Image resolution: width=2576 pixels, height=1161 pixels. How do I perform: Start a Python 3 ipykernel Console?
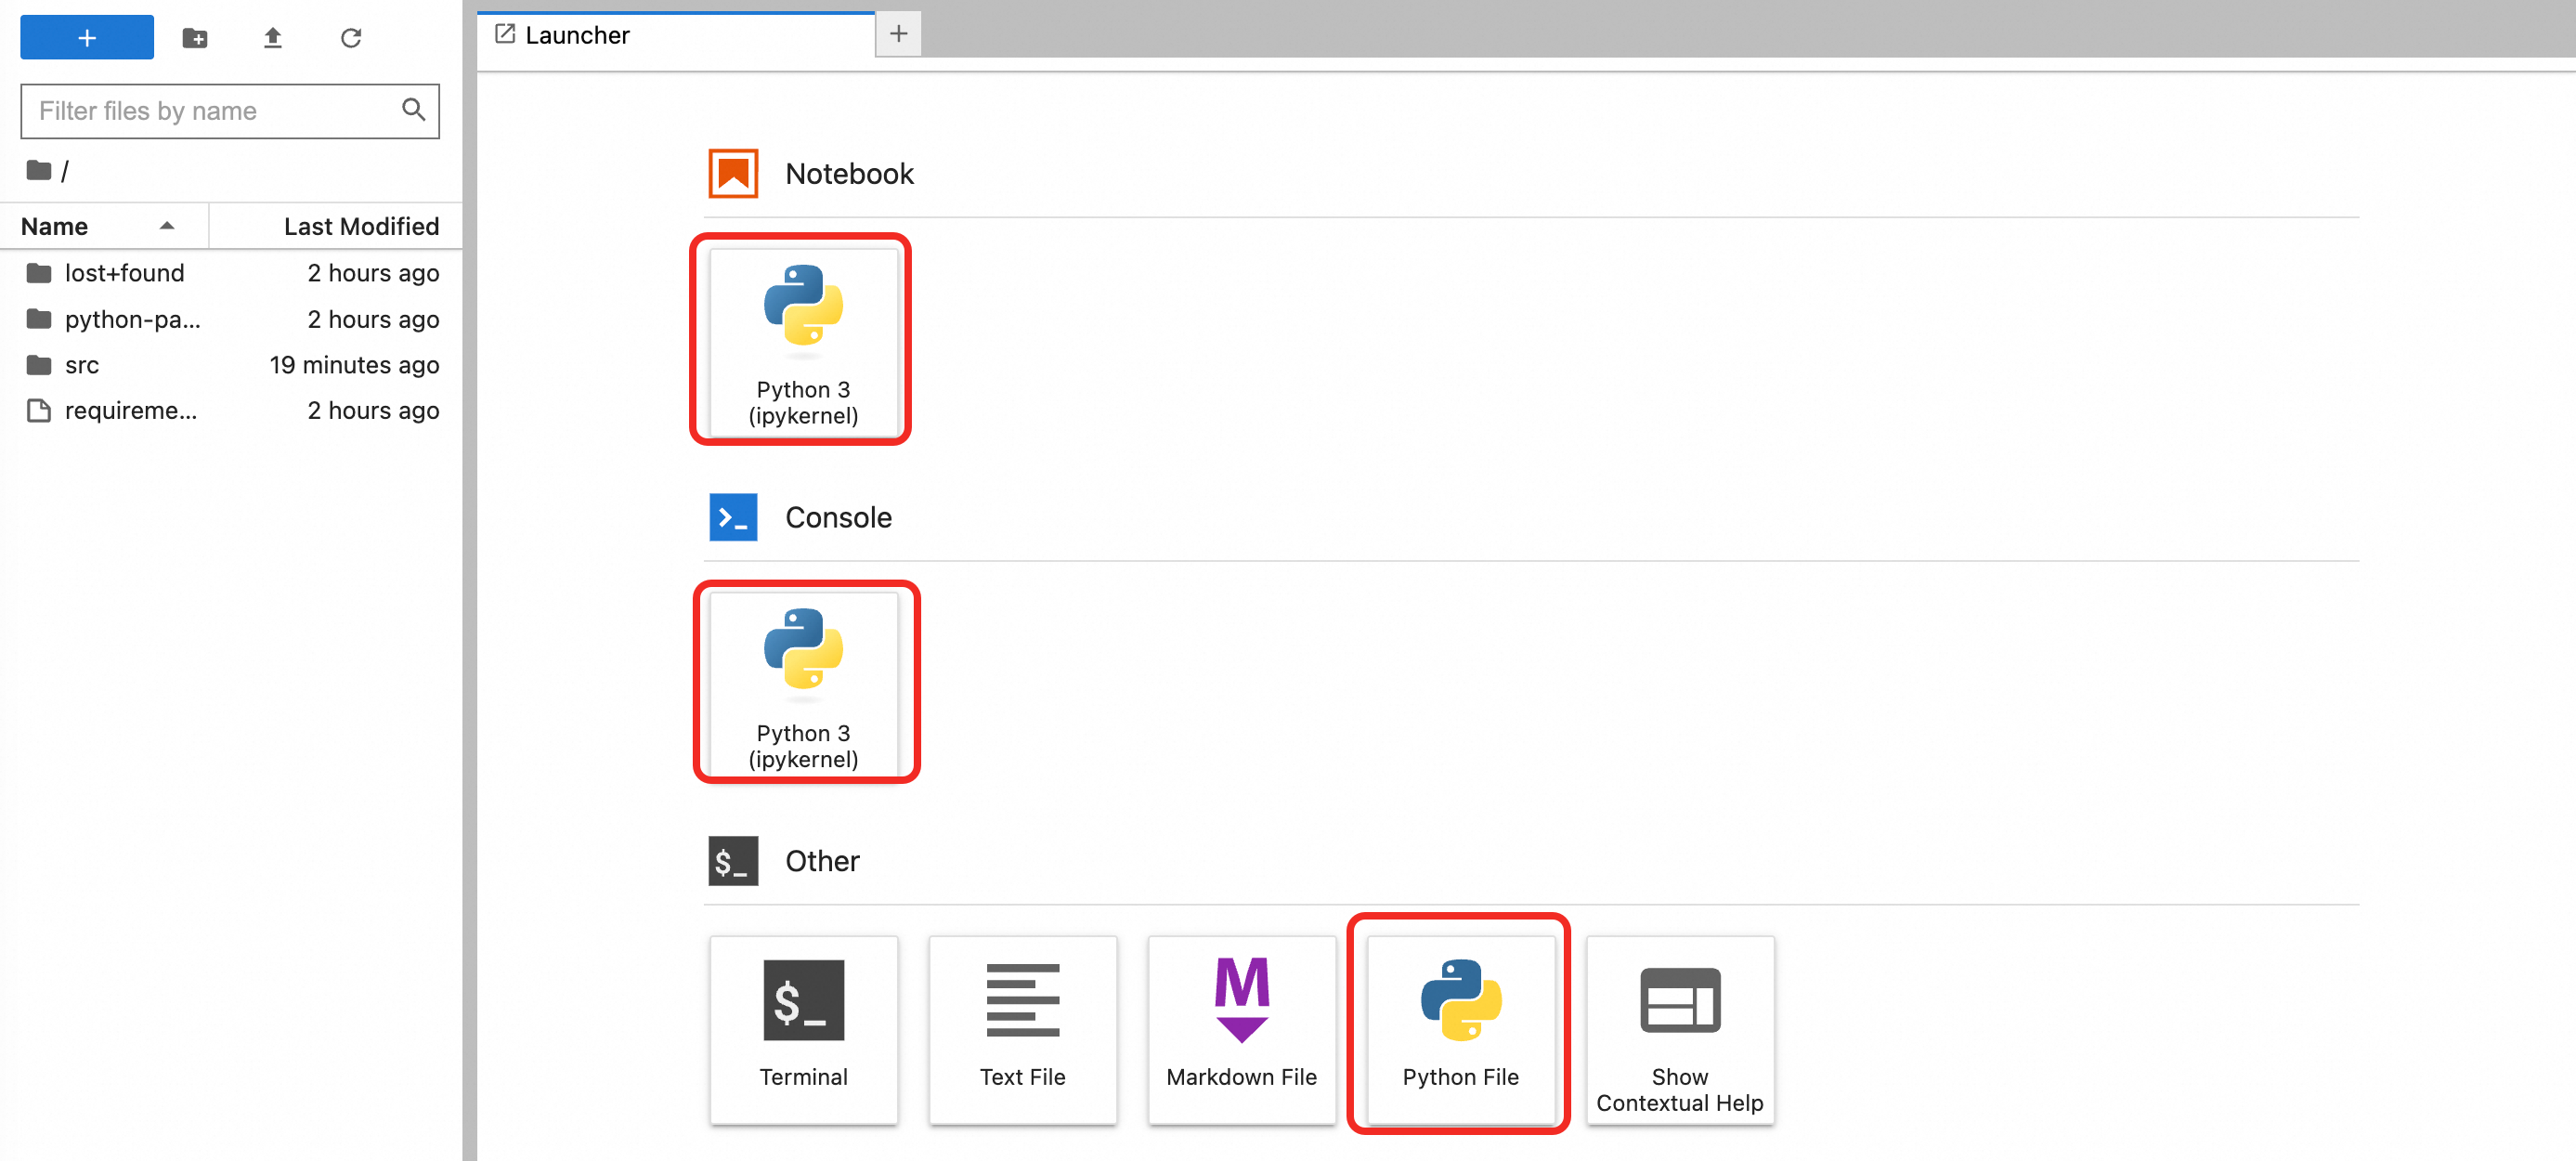coord(802,684)
